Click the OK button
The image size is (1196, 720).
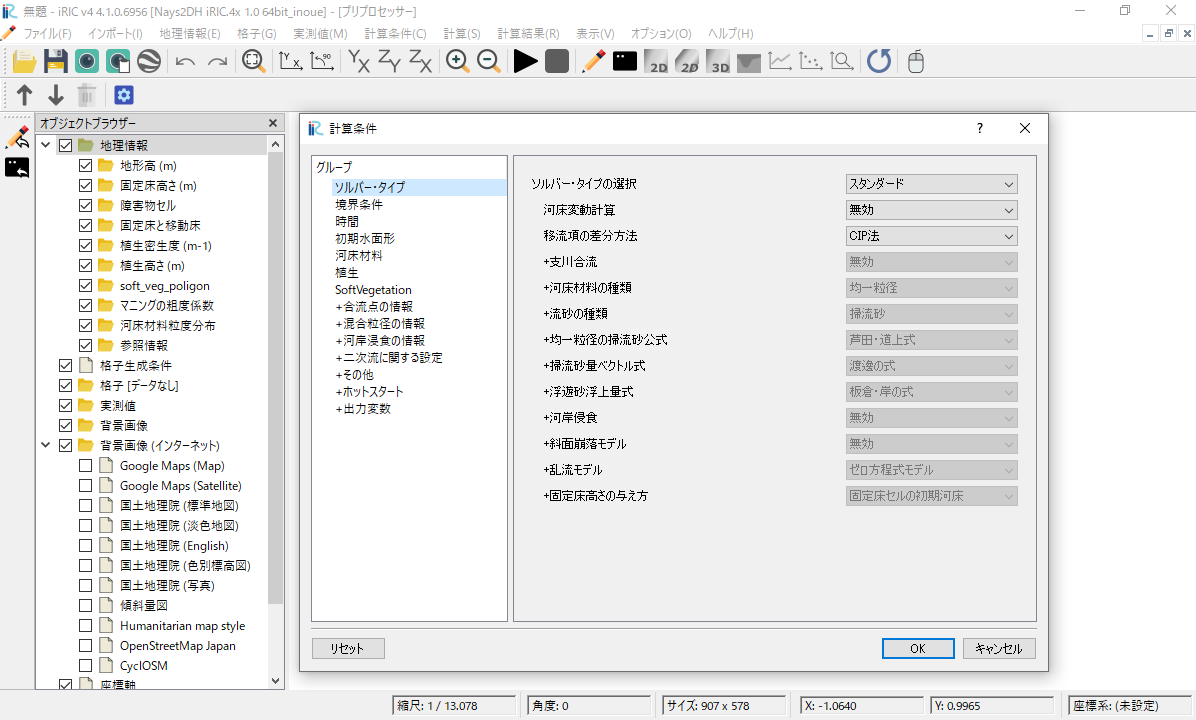click(918, 648)
